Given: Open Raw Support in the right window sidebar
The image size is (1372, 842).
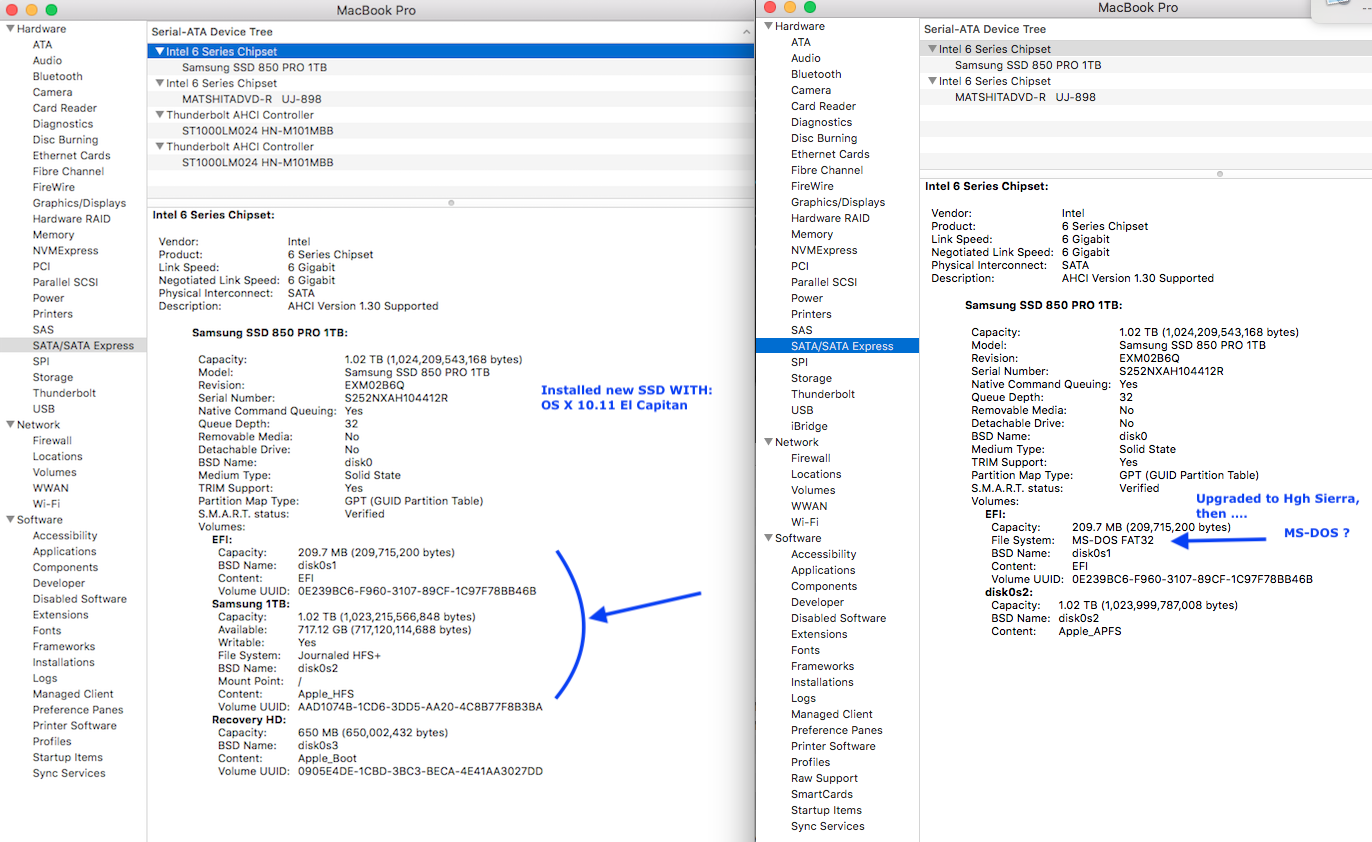Looking at the screenshot, I should click(824, 778).
